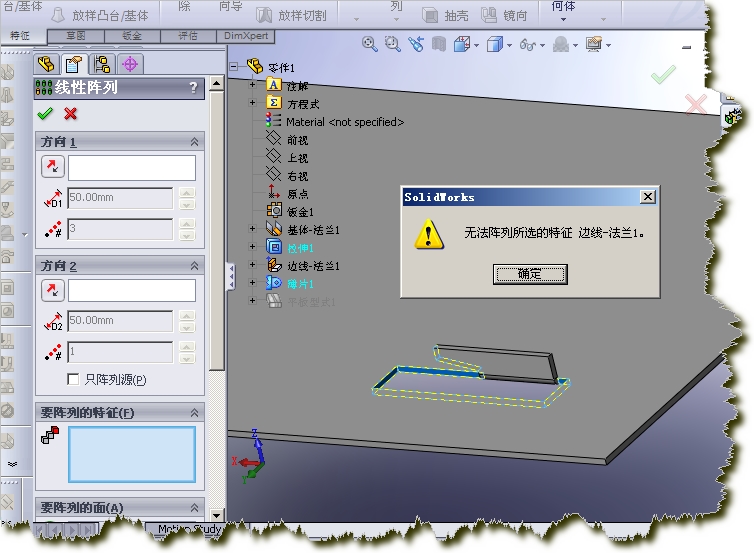The image size is (754, 553).
Task: Reverse direction 1 arrow button
Action: 52,167
